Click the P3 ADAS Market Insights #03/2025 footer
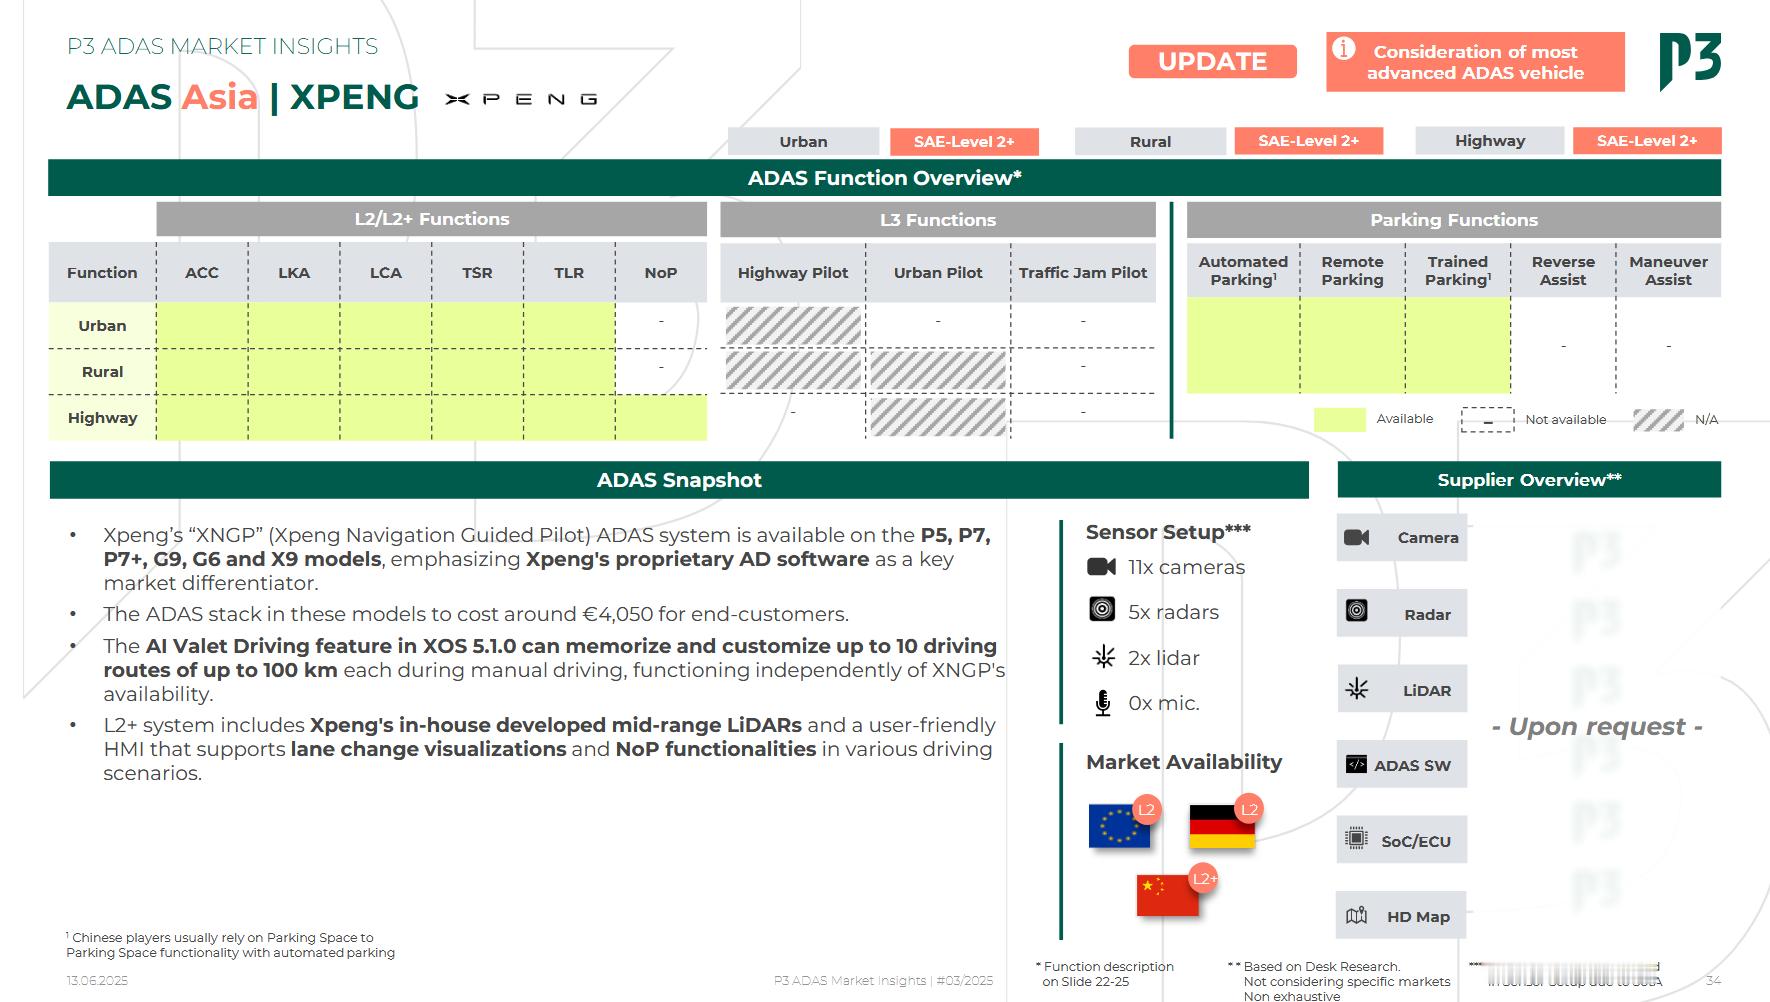The image size is (1770, 1002). point(884,980)
